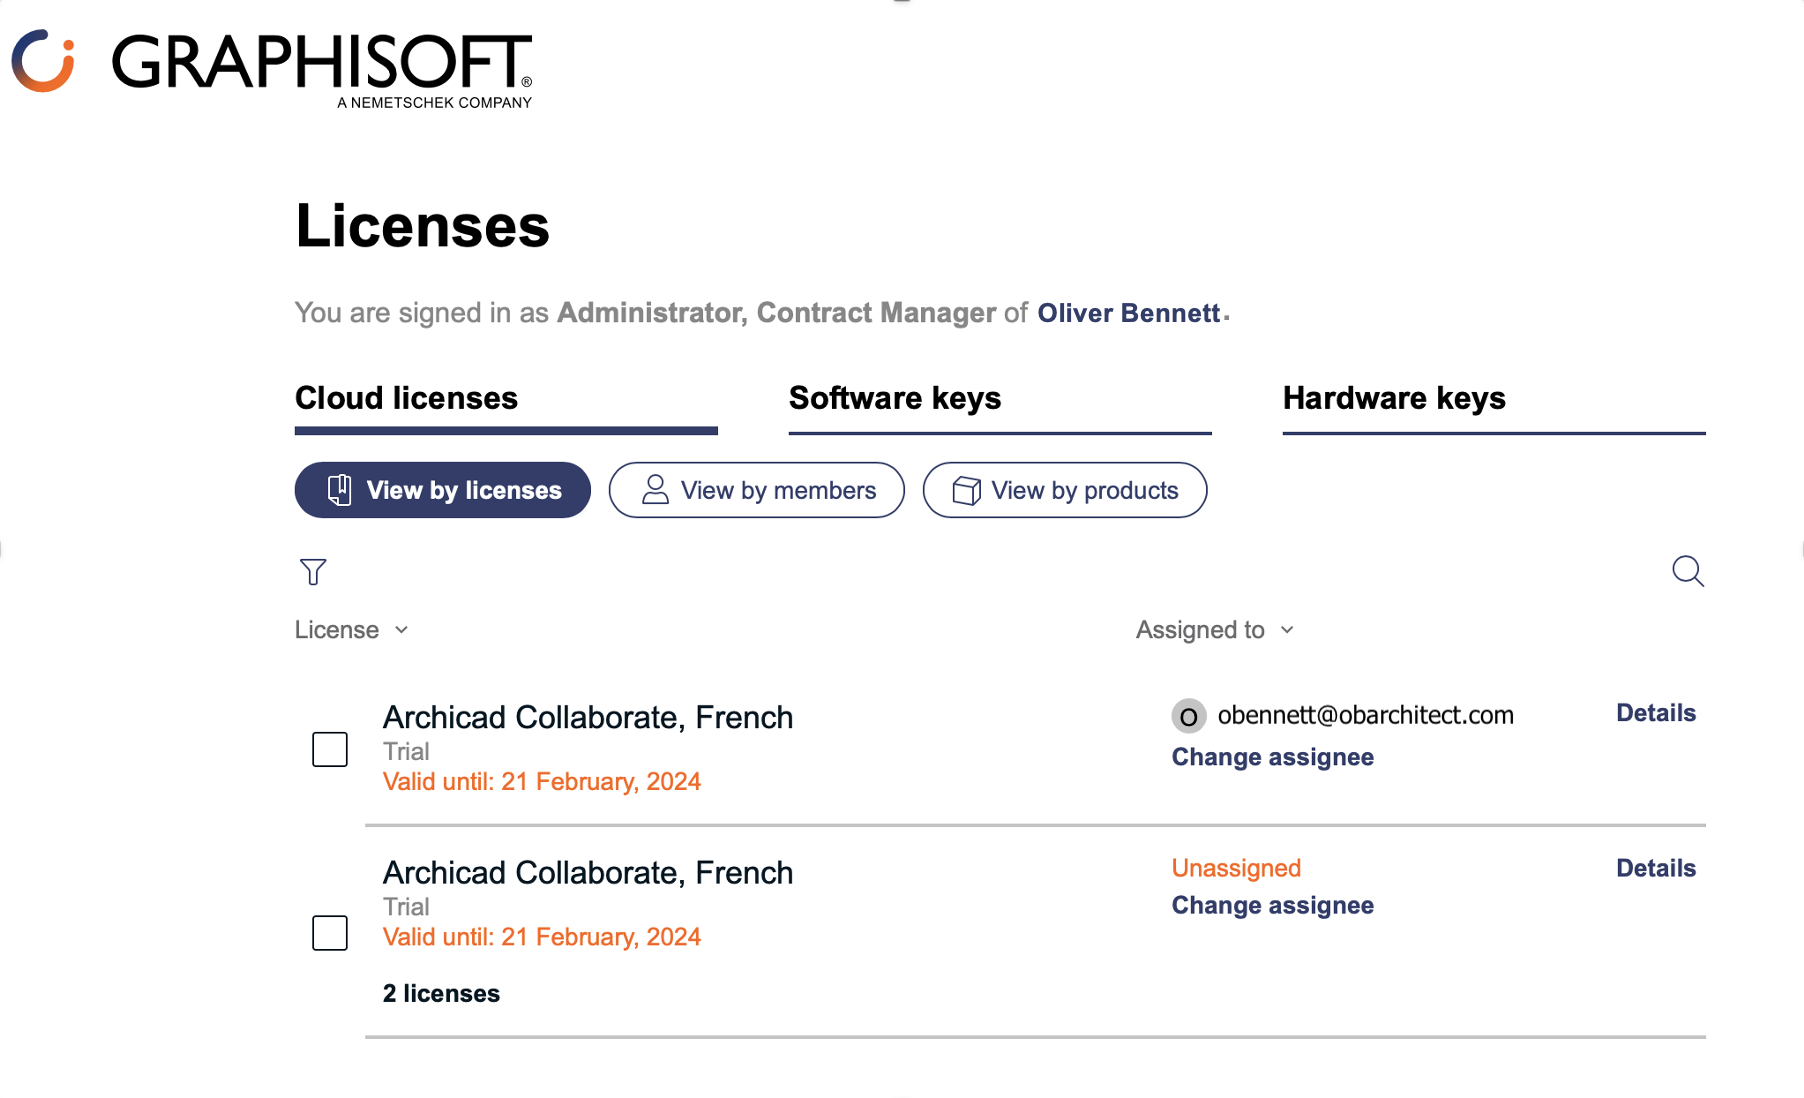Click Change assignee for the unassigned license

[1271, 905]
